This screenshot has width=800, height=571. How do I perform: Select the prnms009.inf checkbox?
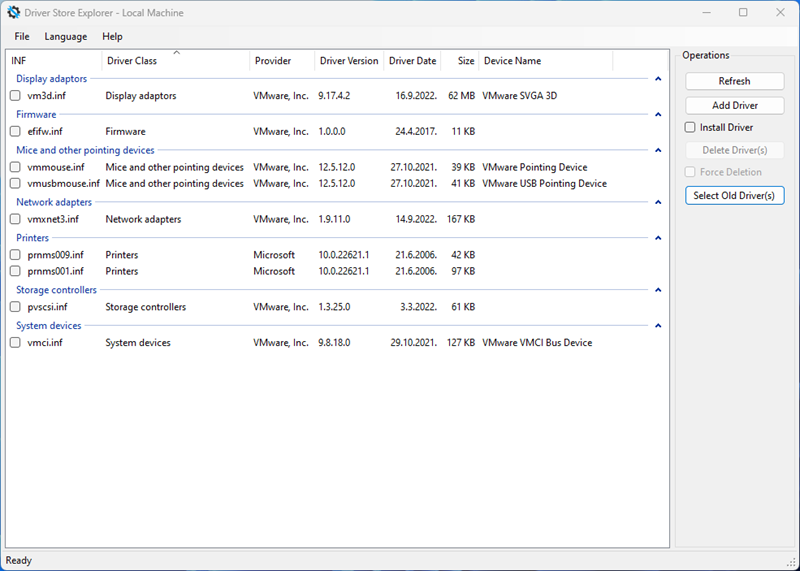point(15,255)
